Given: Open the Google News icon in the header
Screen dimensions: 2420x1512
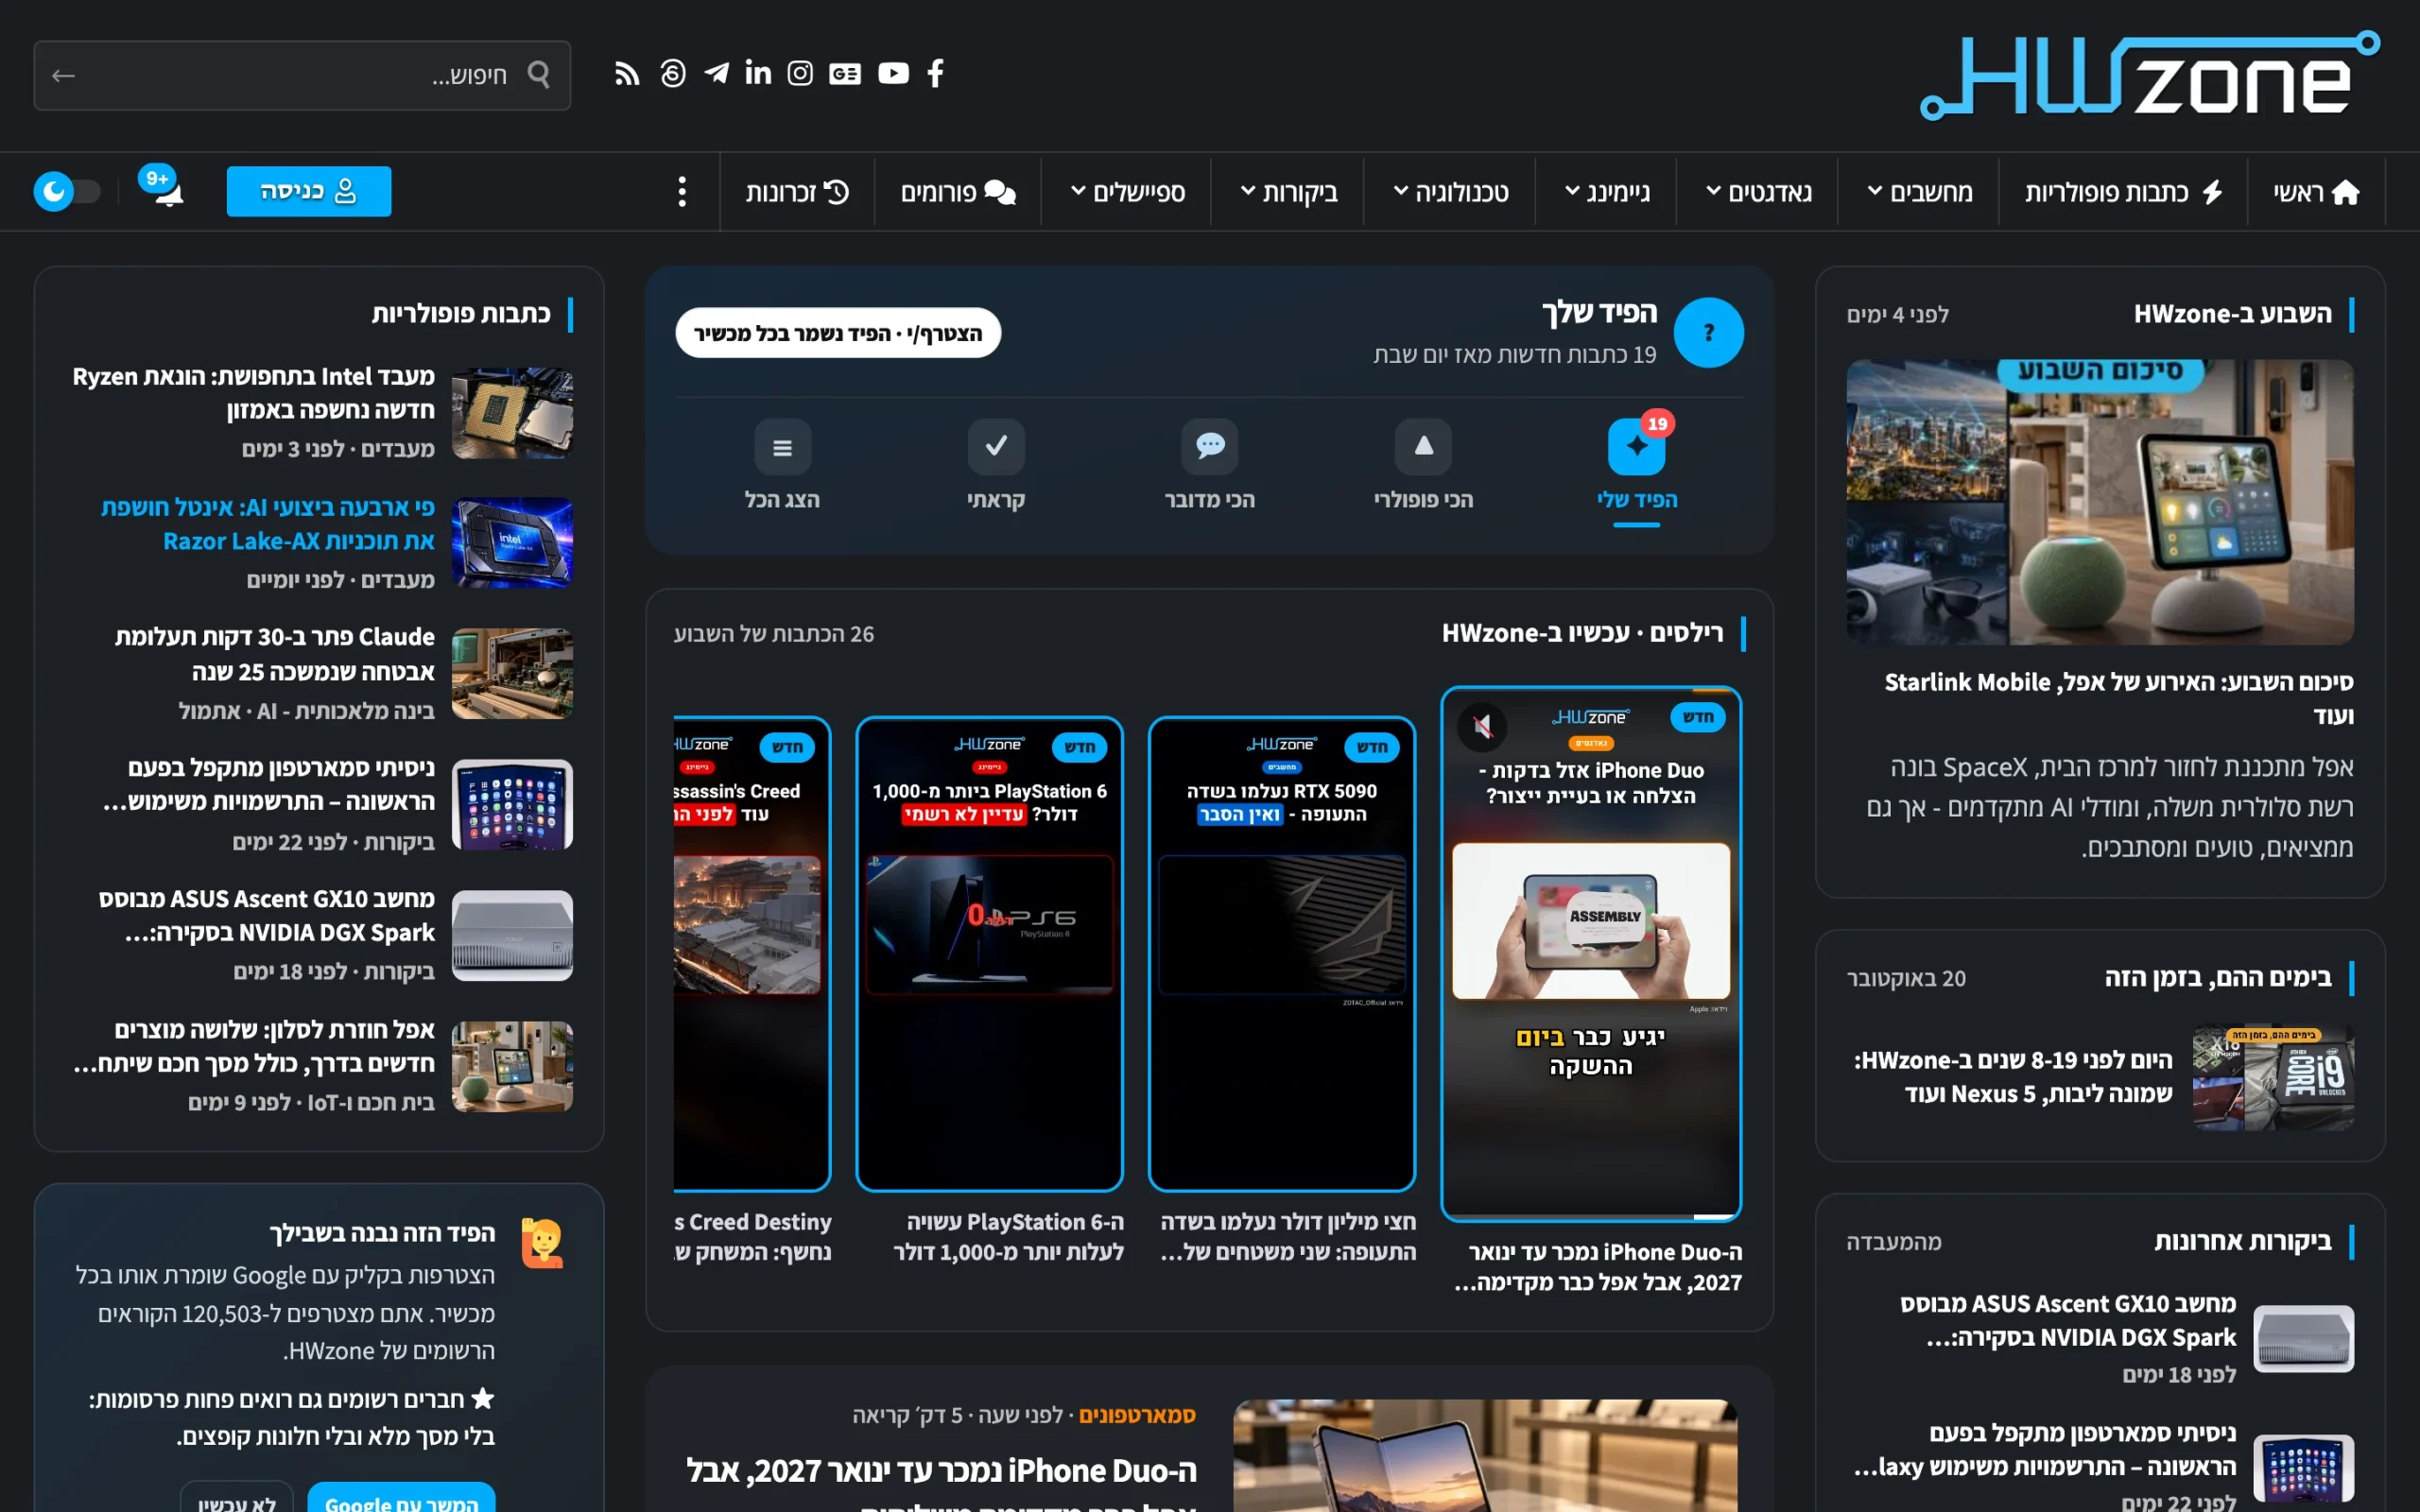Looking at the screenshot, I should pos(845,73).
